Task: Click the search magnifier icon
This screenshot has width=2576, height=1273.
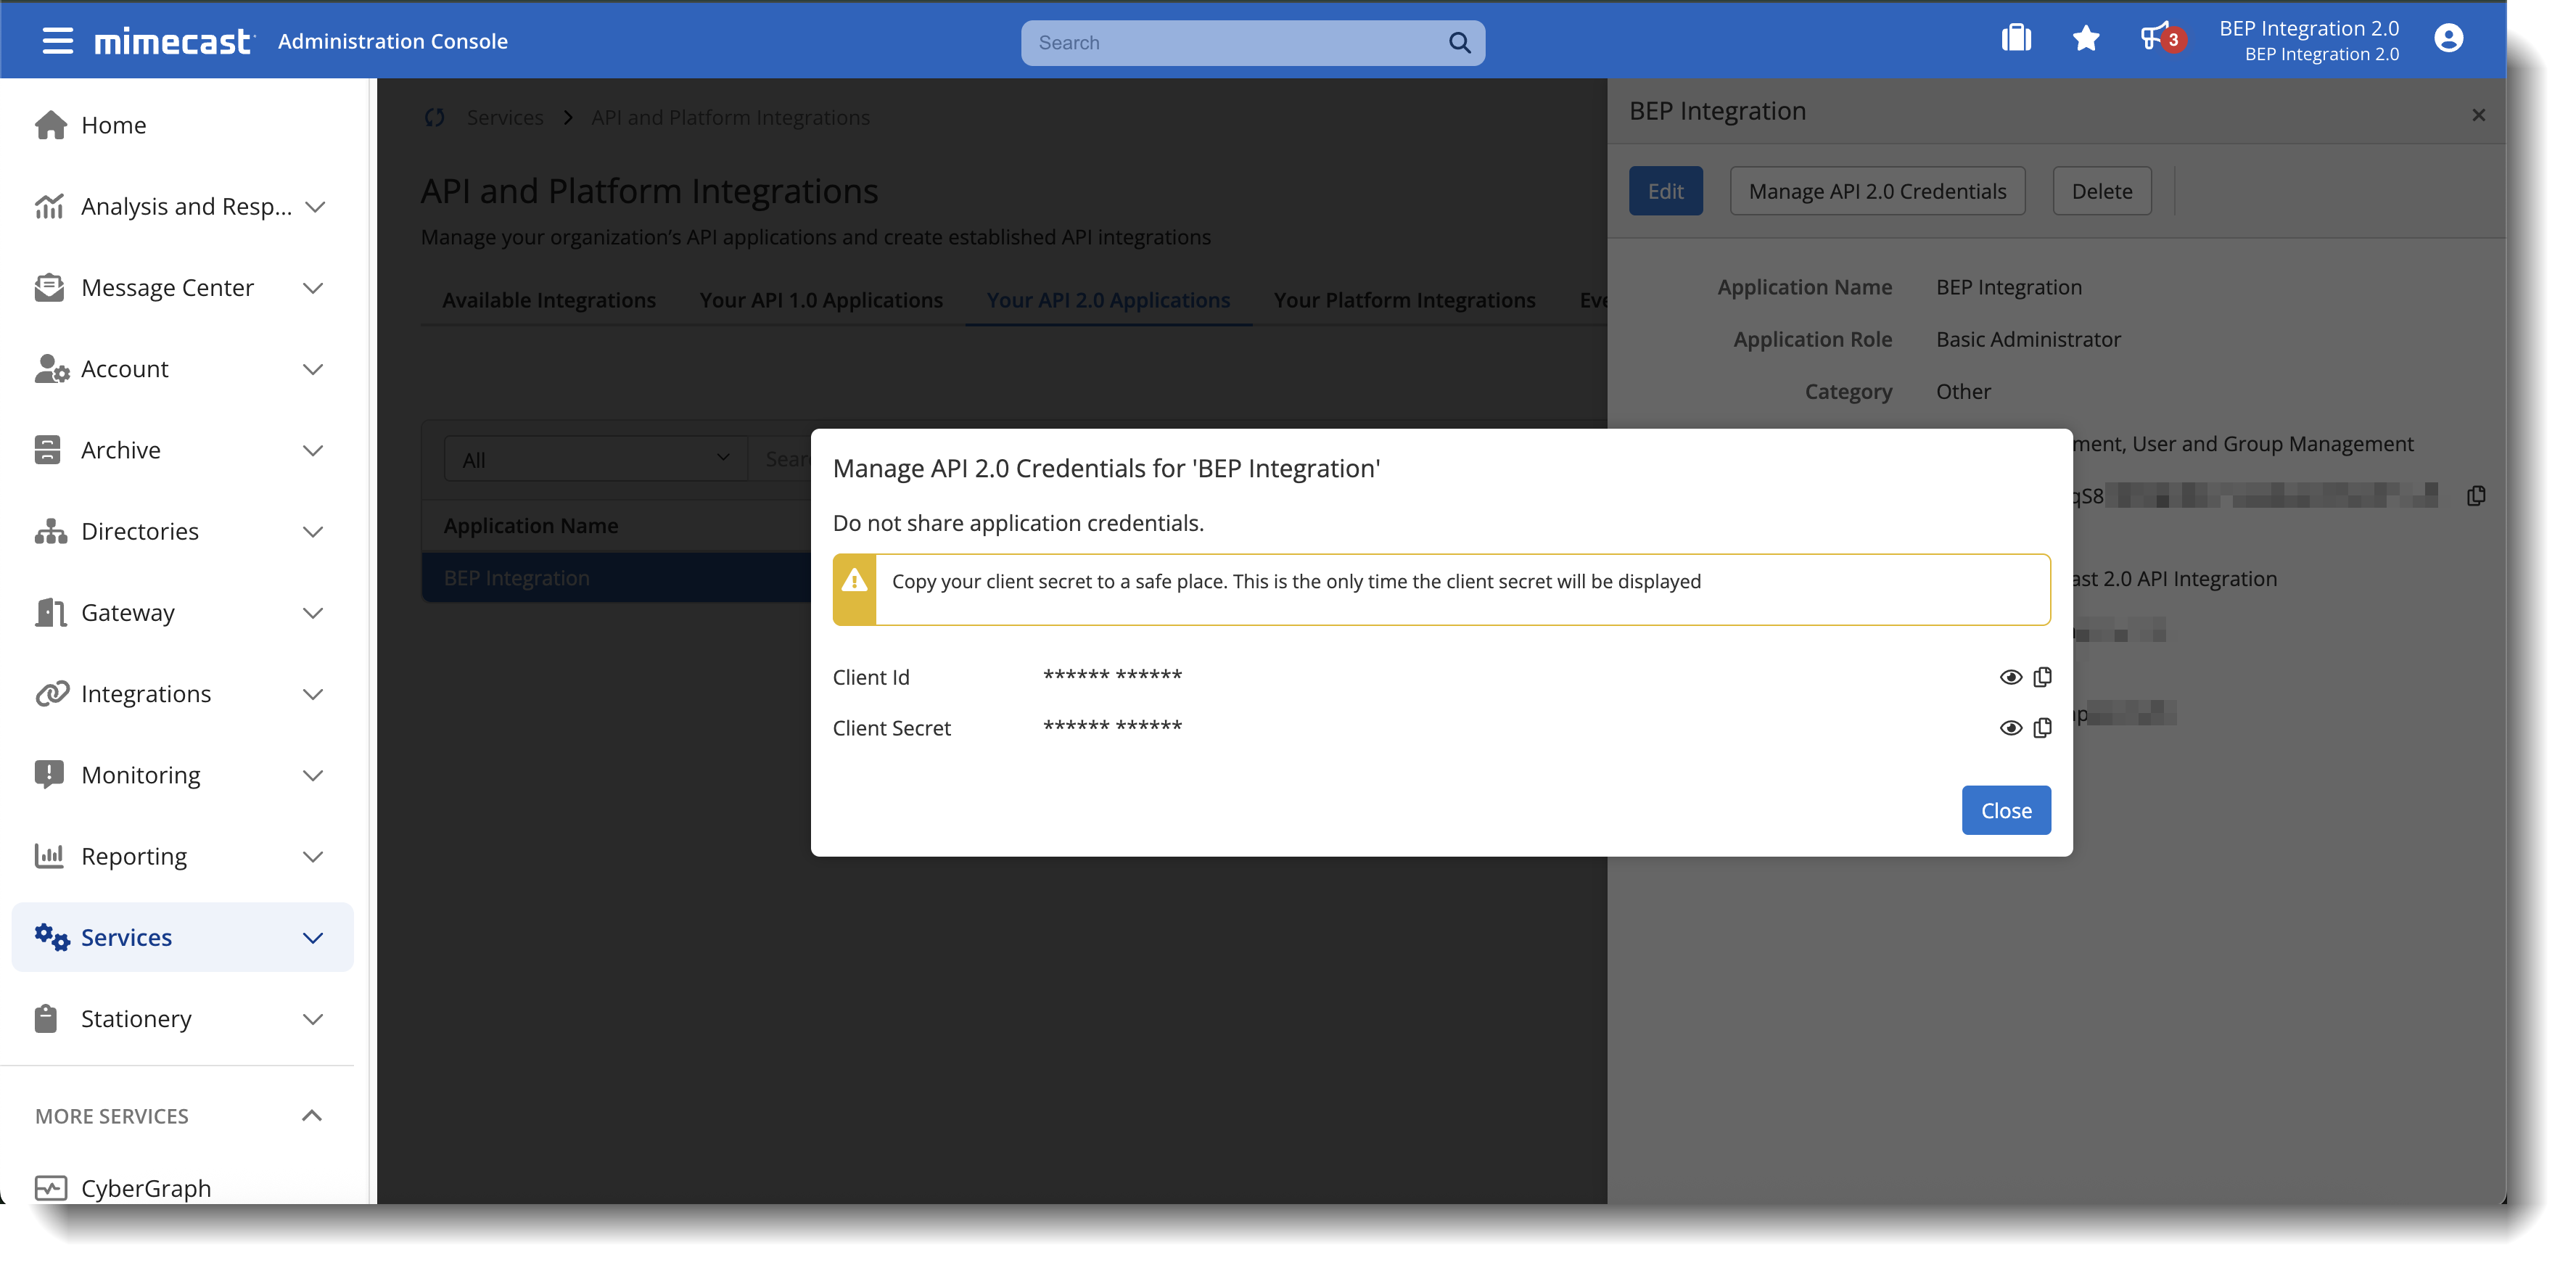Action: click(x=1459, y=42)
